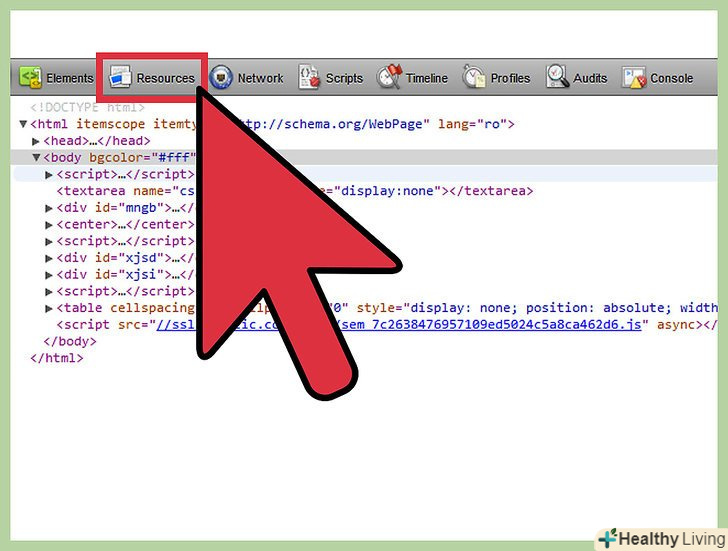Screen dimensions: 728x551
Task: Select the <!DOCTYPE html> line
Action: 87,107
